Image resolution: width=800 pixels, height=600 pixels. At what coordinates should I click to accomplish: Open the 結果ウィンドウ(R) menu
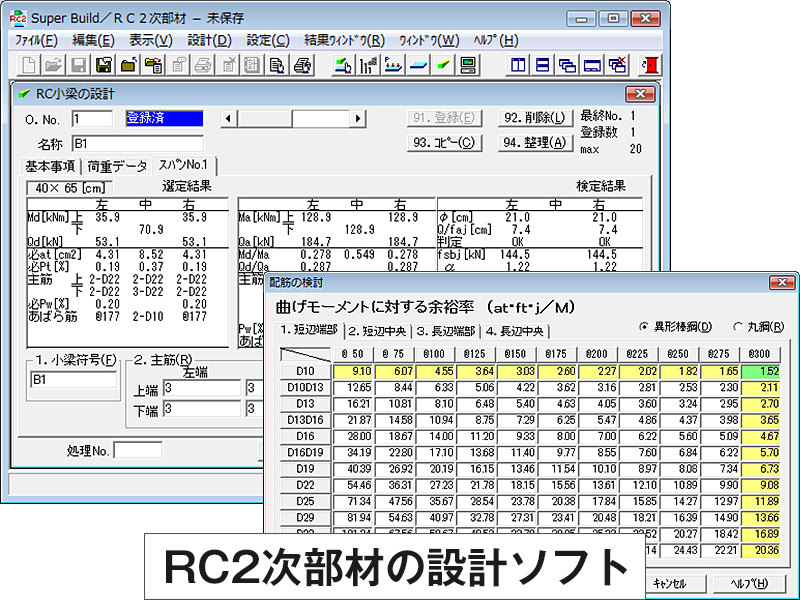344,40
